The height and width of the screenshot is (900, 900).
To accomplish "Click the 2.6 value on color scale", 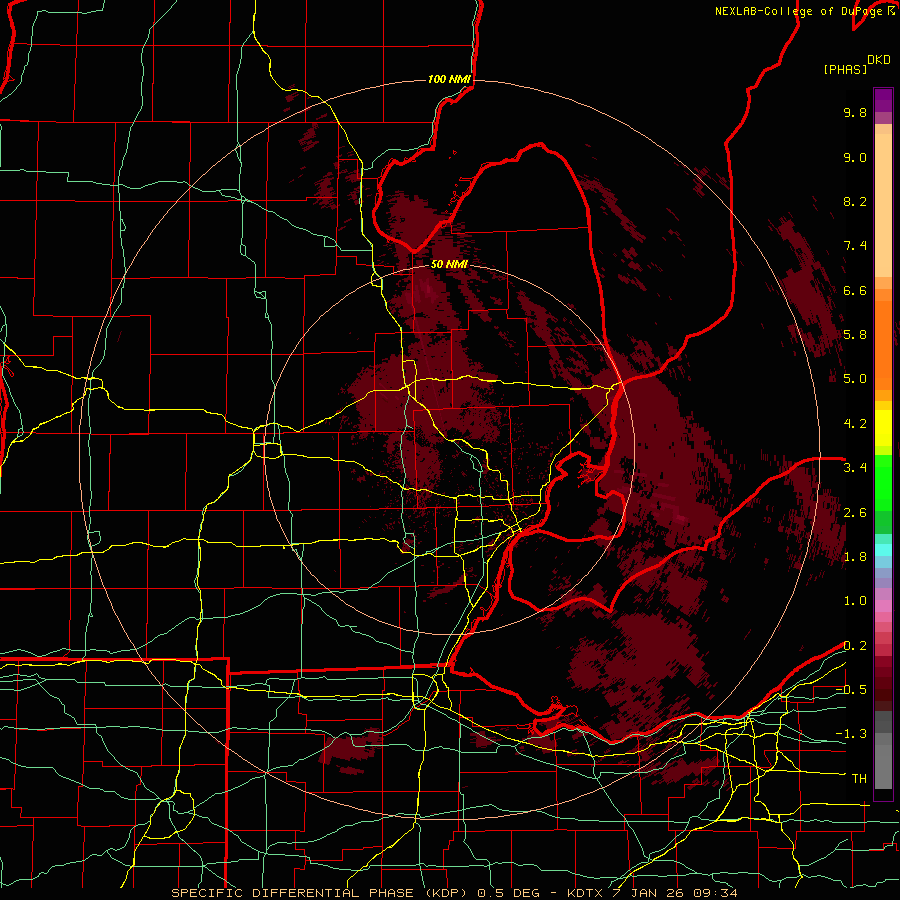I will coord(855,513).
